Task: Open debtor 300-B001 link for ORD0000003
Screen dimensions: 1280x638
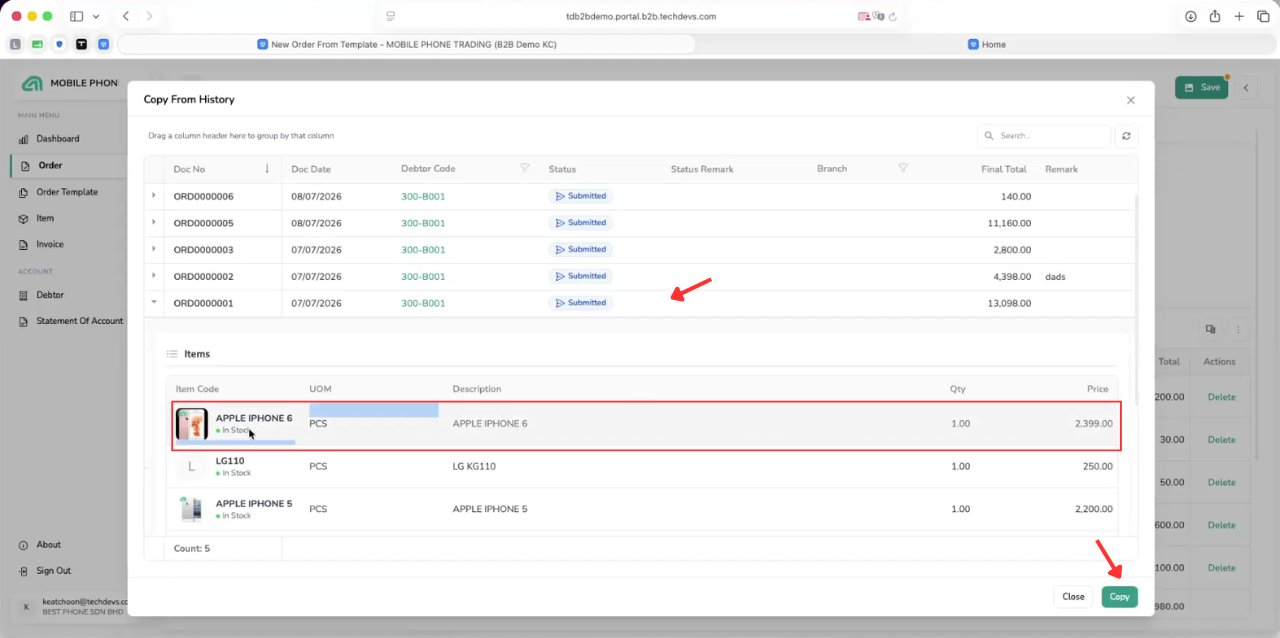Action: pos(423,250)
